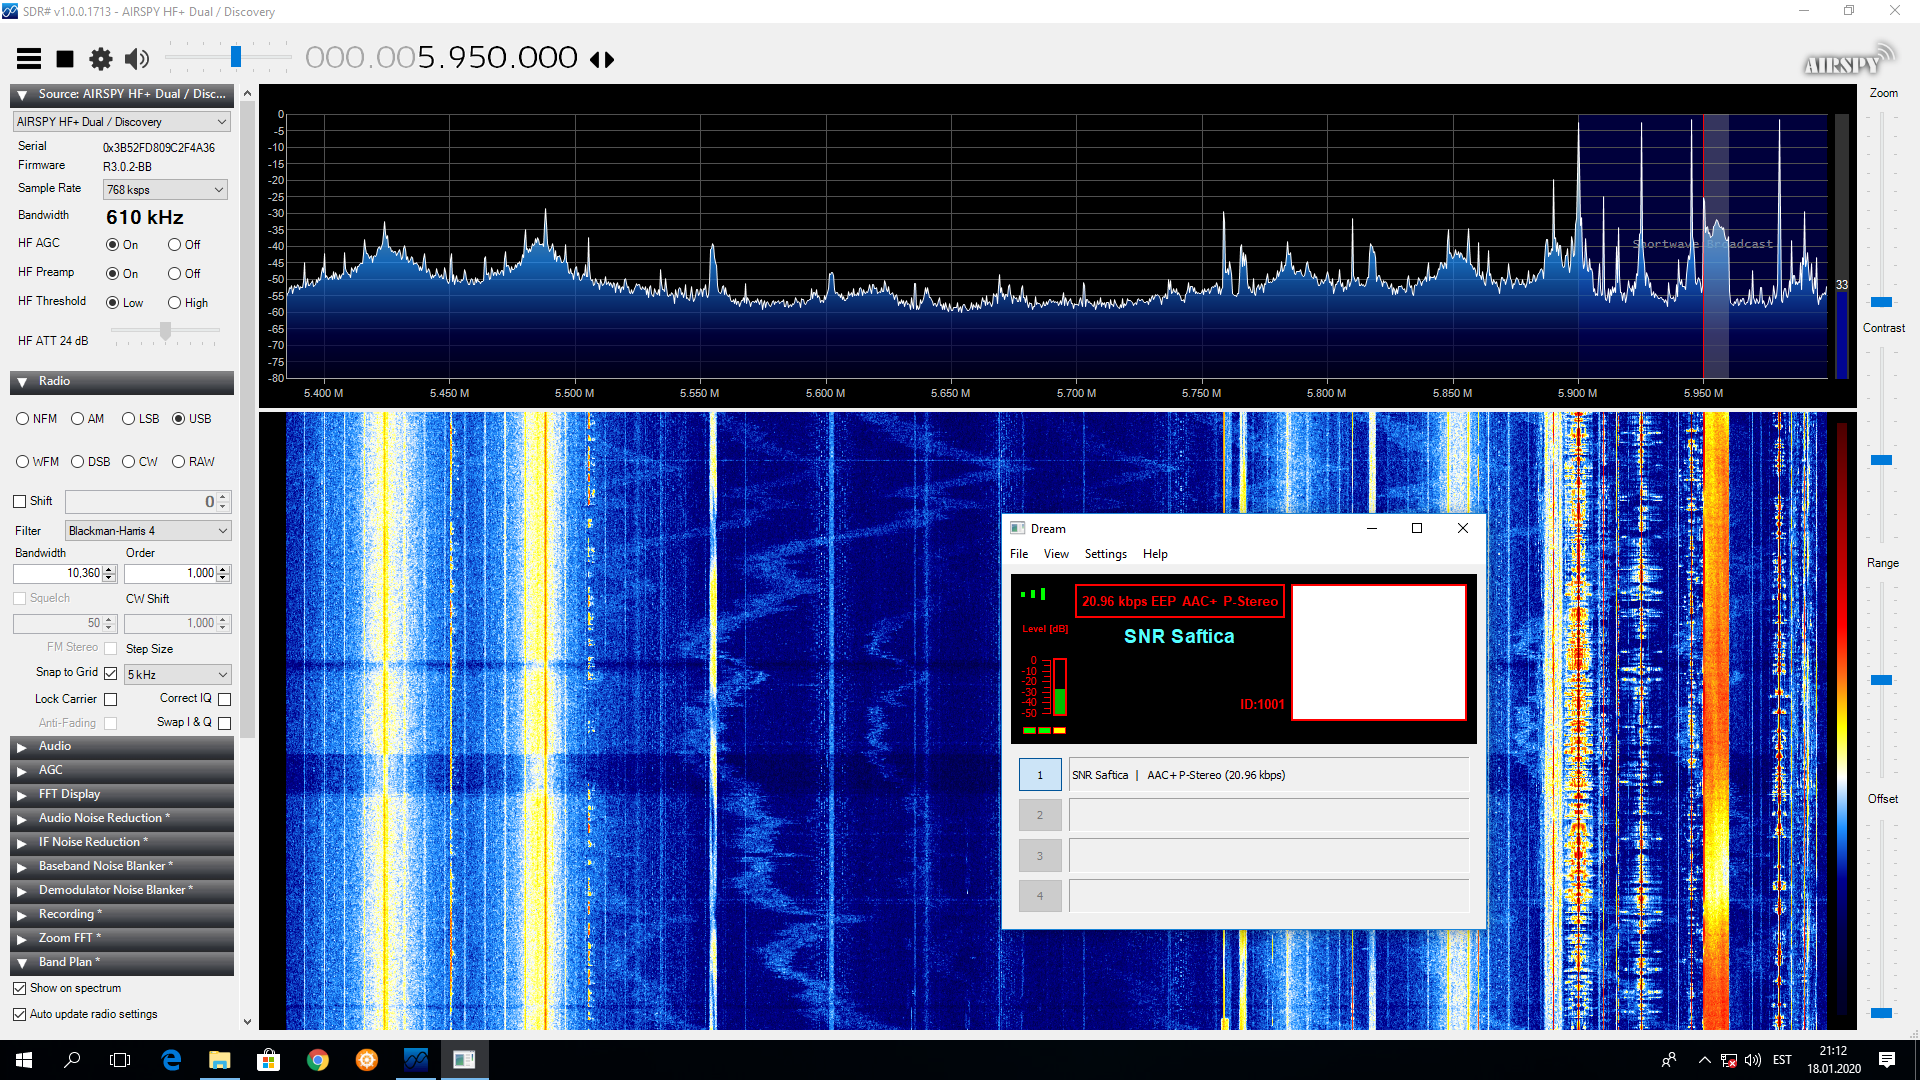Uncheck Show on spectrum

[x=20, y=988]
